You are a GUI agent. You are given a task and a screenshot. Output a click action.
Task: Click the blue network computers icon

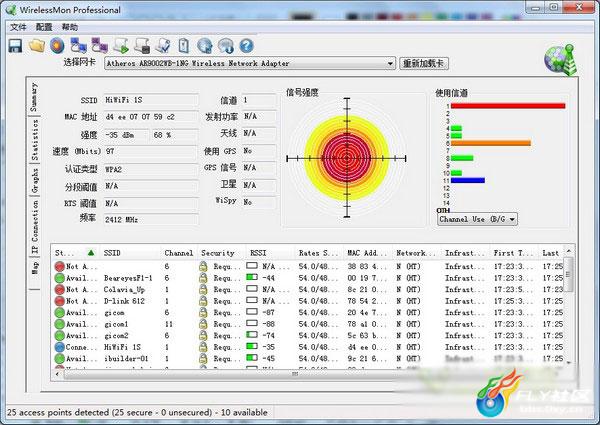point(78,46)
